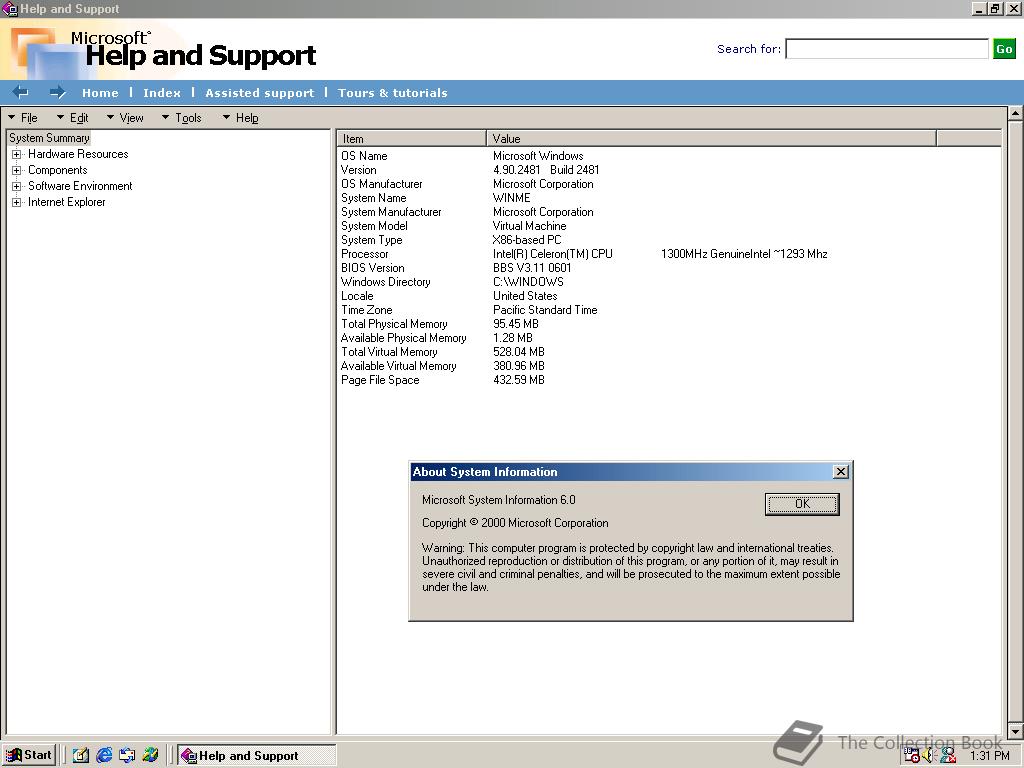Click value Pacific Standard Time
The height and width of the screenshot is (768, 1024).
(545, 310)
